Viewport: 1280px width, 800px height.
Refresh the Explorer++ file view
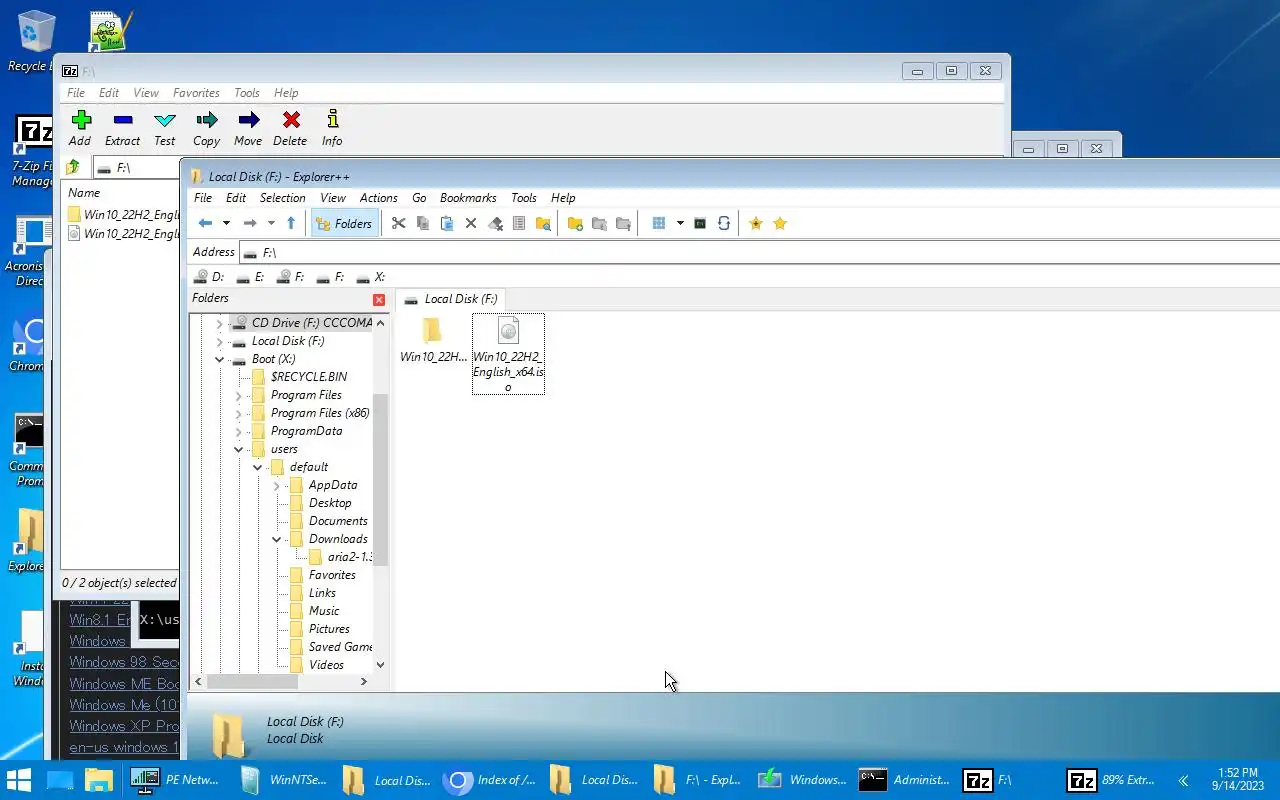click(724, 223)
